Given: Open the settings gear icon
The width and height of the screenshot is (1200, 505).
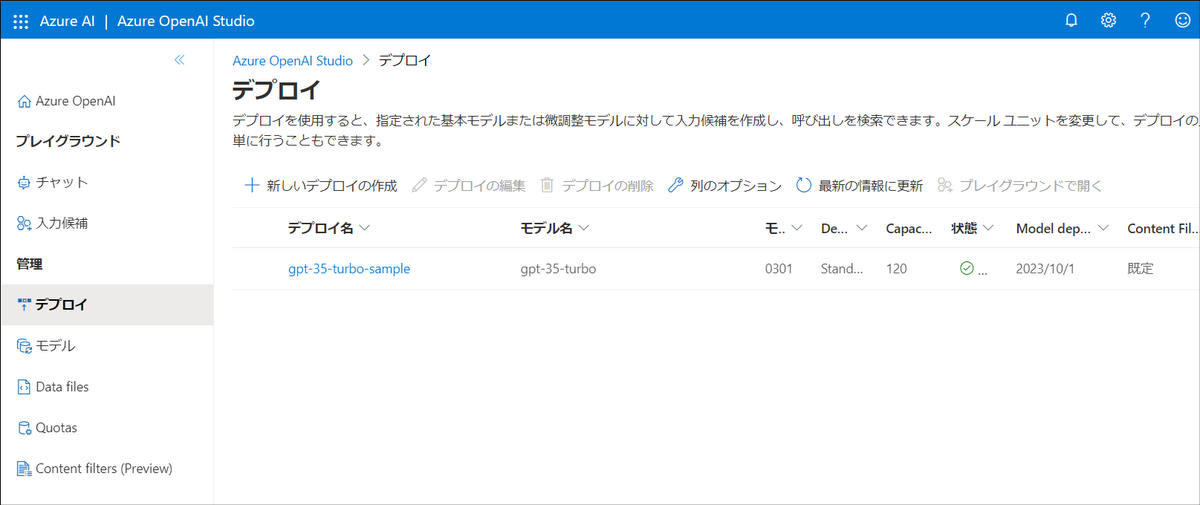Looking at the screenshot, I should click(1108, 20).
